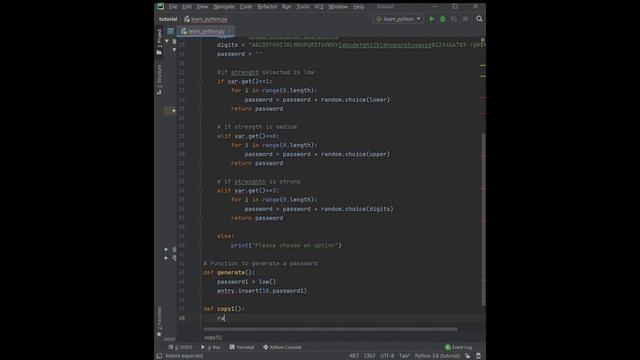Open the Structure tool window sidebar tab

point(159,79)
